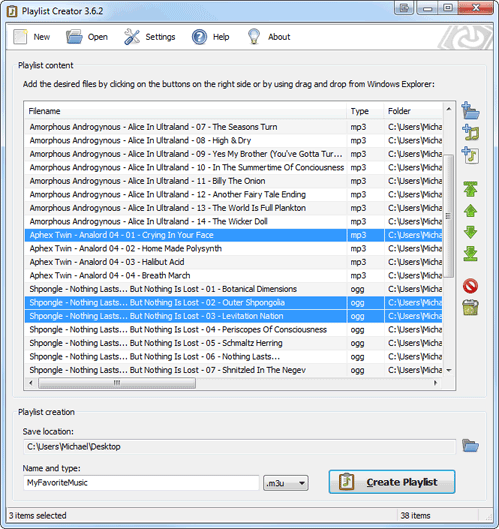
Task: Click the Playlist Creator title bar icon
Action: [x=12, y=11]
